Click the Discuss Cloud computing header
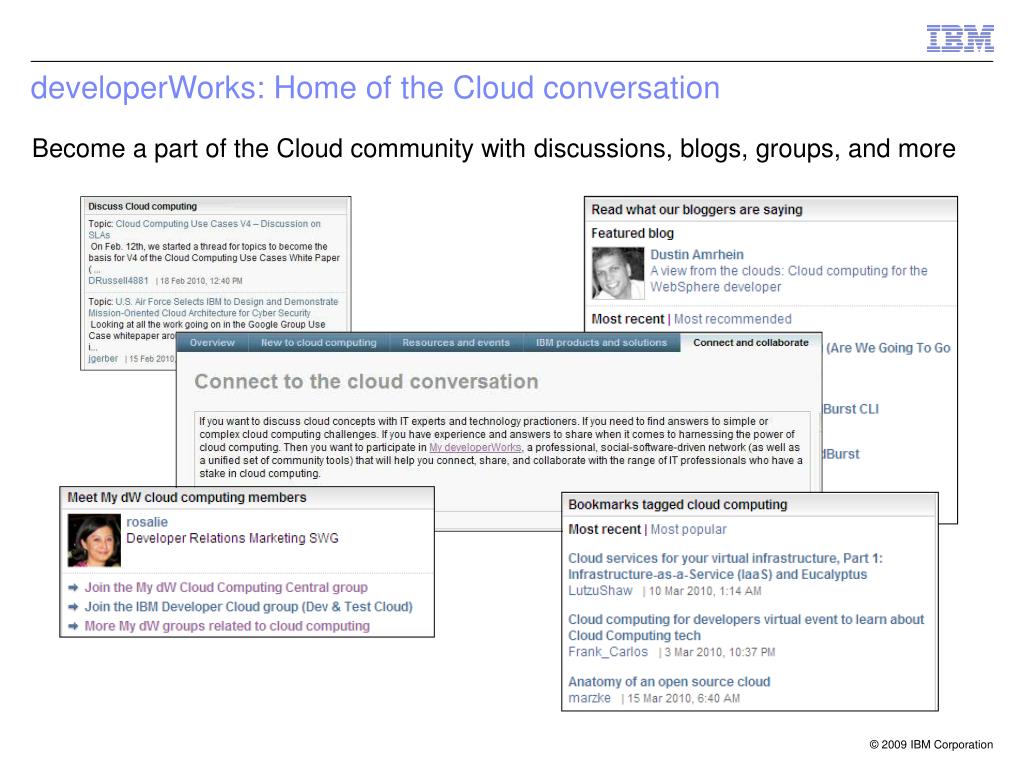The image size is (1024, 768). (142, 206)
